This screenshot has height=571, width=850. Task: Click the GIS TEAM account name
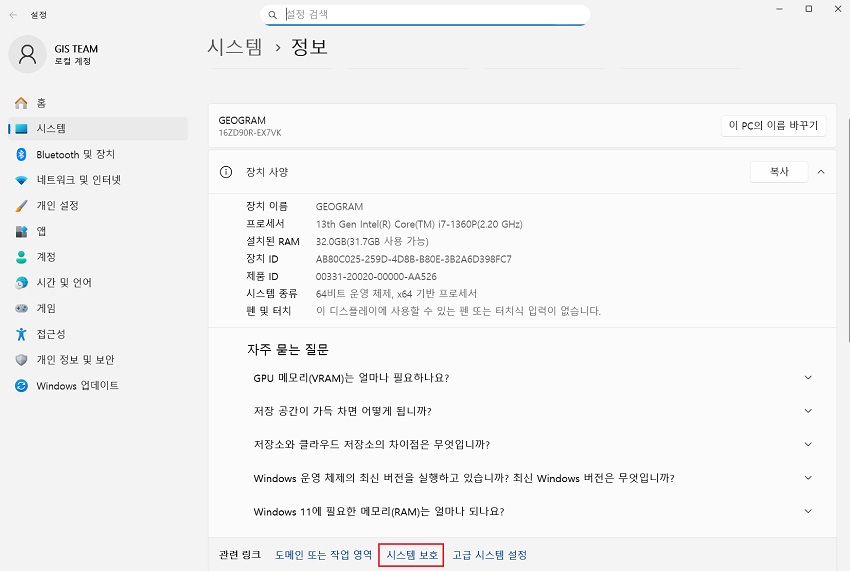point(76,49)
